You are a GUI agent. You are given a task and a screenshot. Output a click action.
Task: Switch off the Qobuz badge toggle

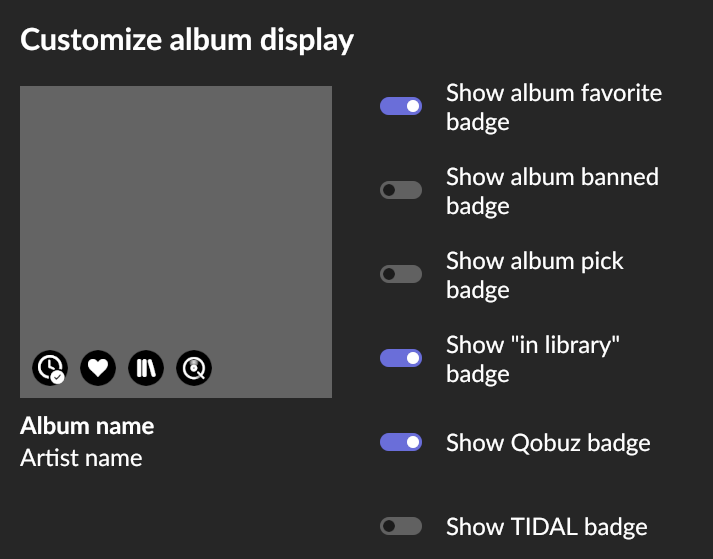pyautogui.click(x=401, y=442)
